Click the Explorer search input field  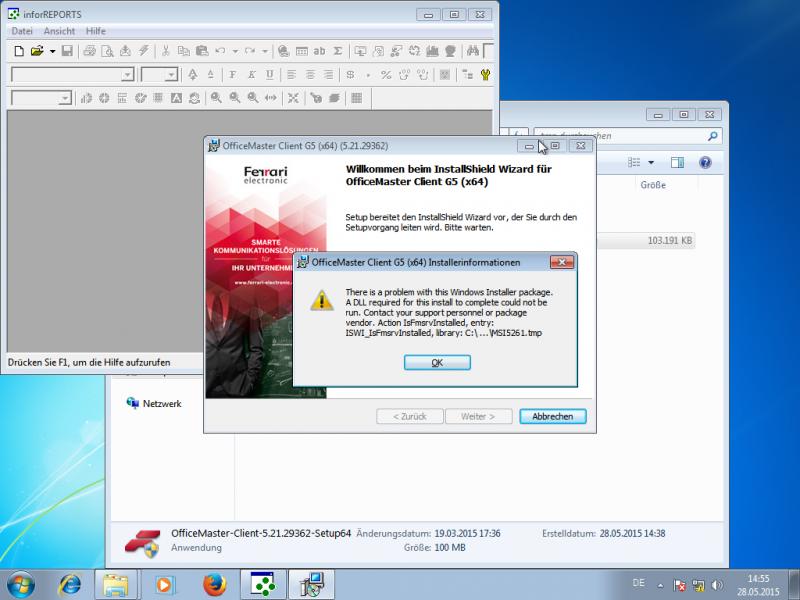pos(620,136)
